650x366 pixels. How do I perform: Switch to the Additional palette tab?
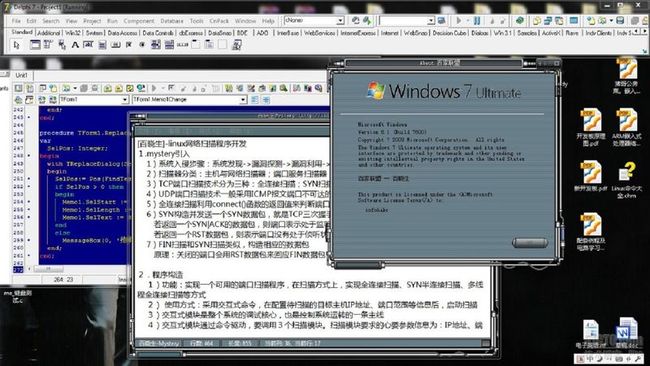(x=49, y=33)
